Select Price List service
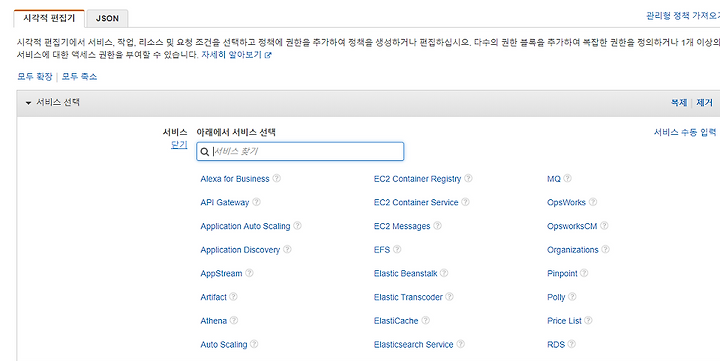 tap(564, 321)
